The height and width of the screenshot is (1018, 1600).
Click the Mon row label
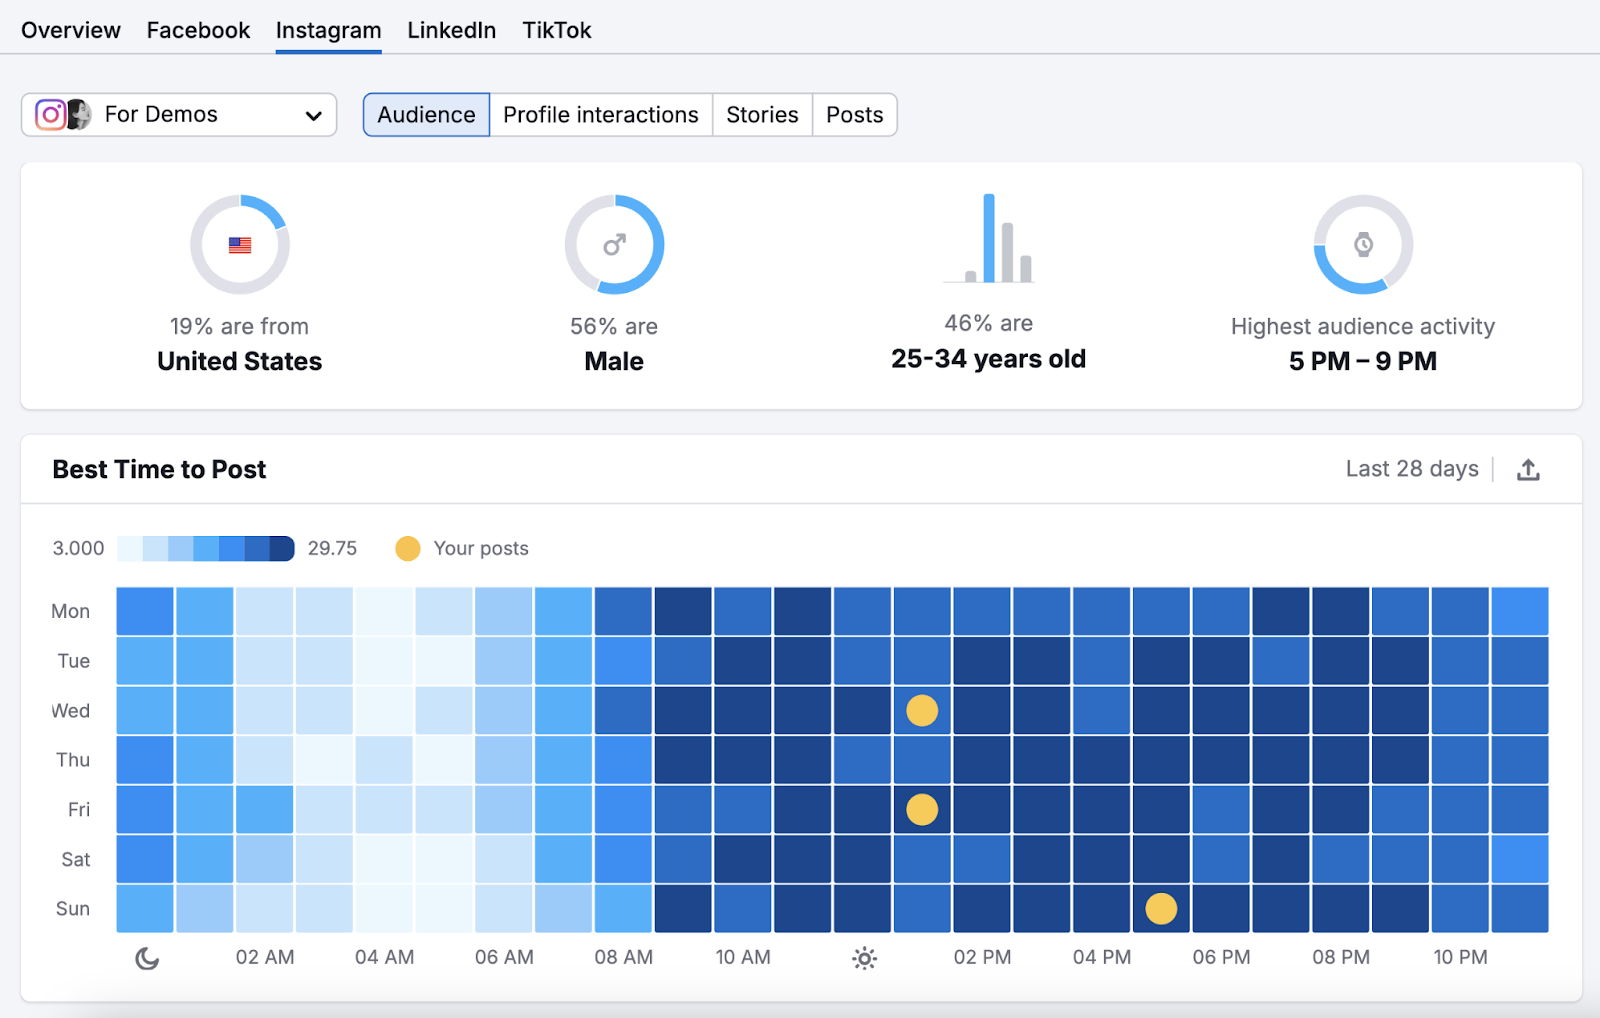tap(71, 612)
